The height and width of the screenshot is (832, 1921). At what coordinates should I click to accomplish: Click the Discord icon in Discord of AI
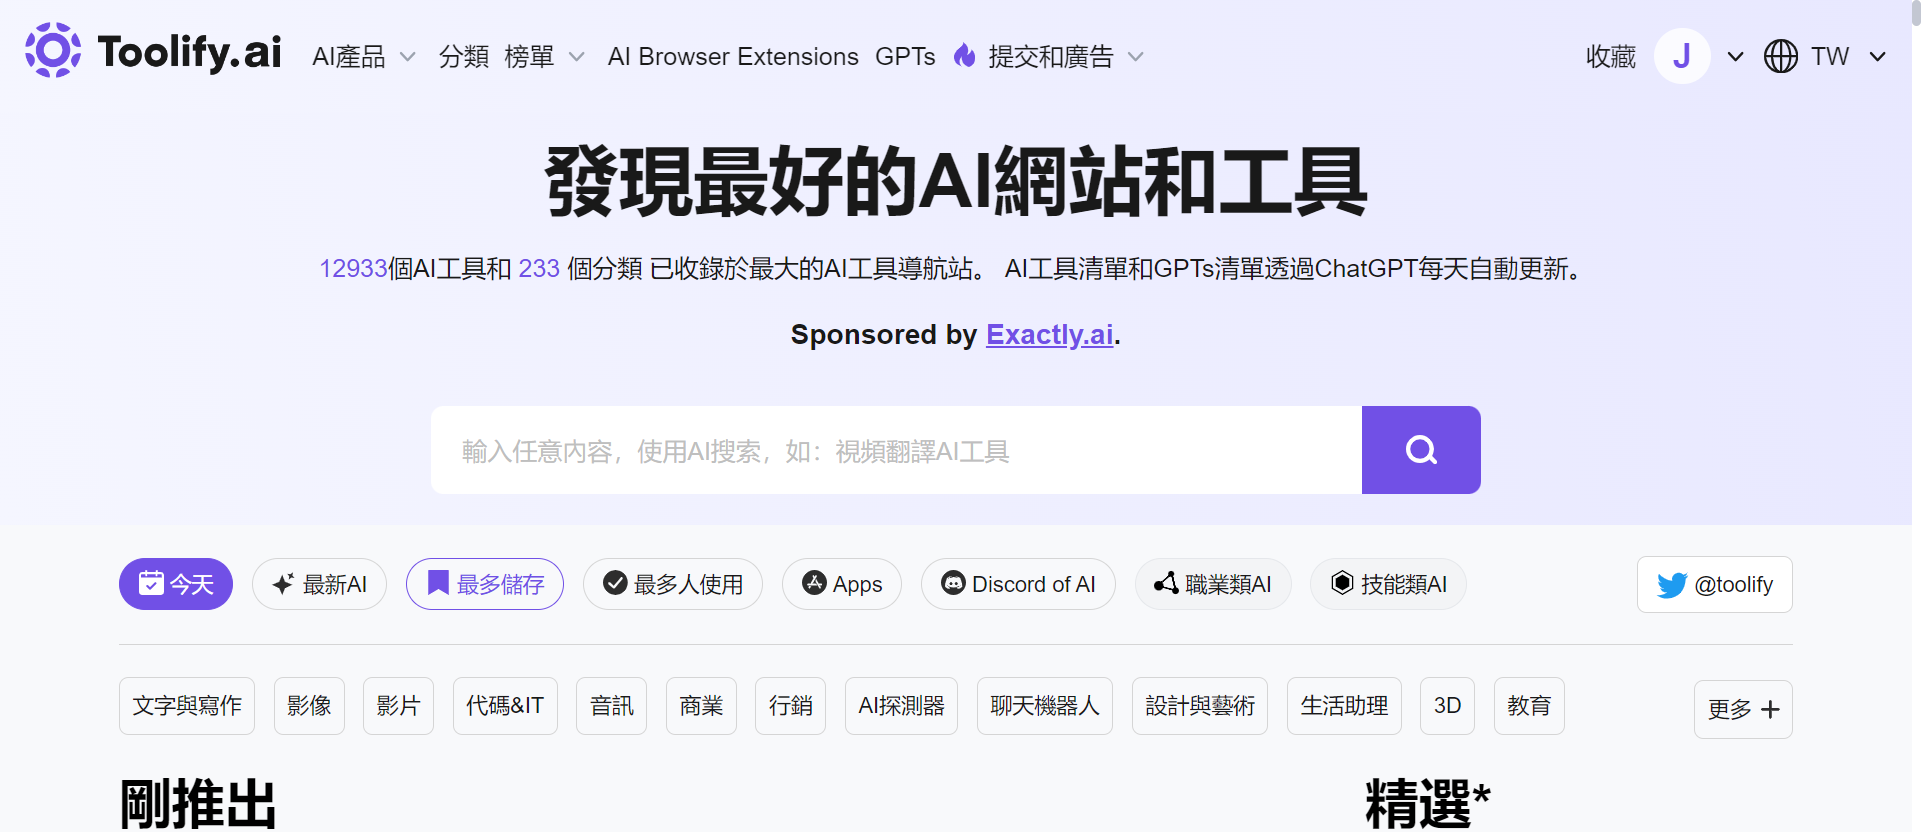tap(954, 583)
